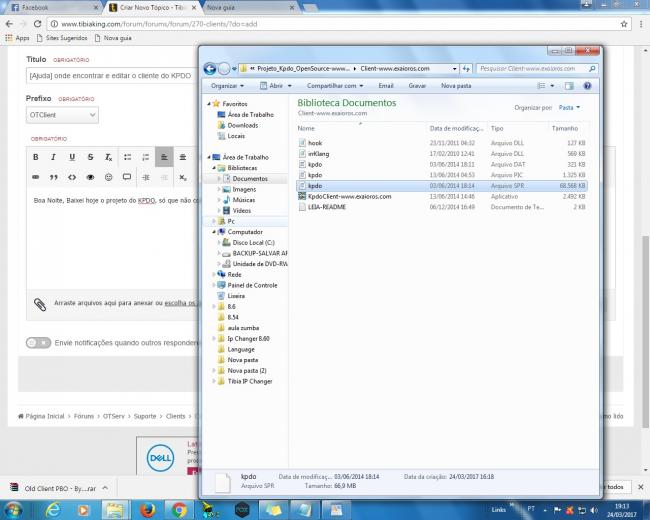Click the 'Nova pasta' toolbar button
This screenshot has width=650, height=520.
456,86
